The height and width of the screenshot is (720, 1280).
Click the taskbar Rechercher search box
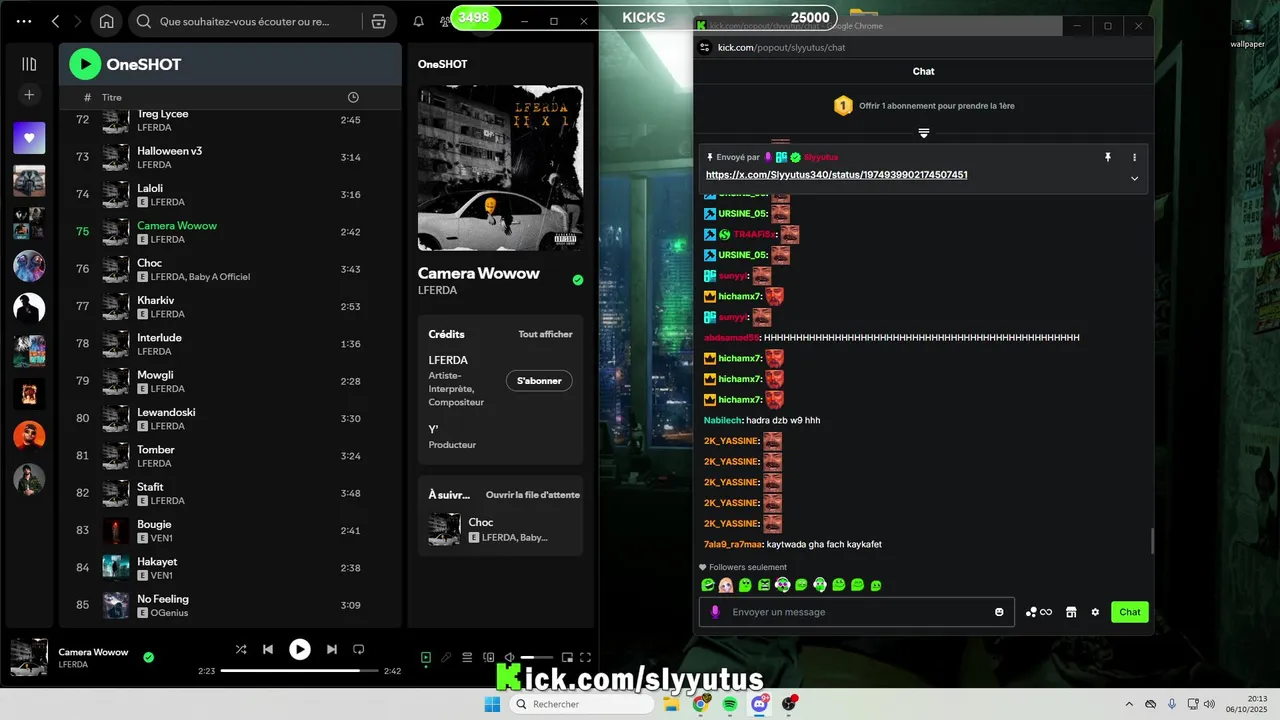580,704
